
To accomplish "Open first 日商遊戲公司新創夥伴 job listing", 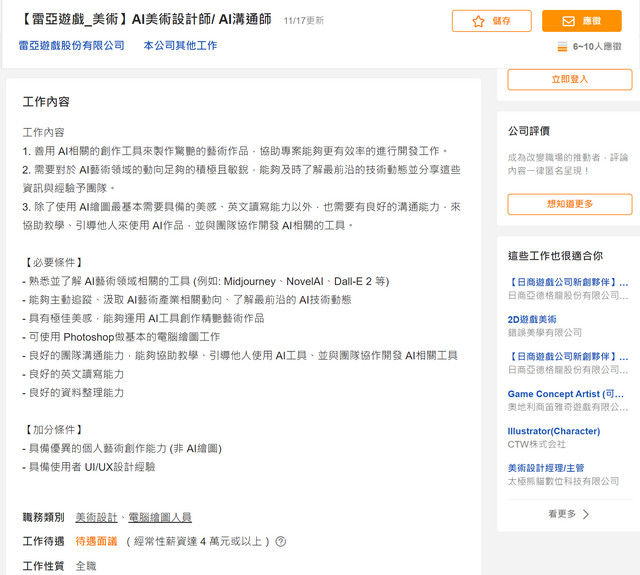I will 568,282.
